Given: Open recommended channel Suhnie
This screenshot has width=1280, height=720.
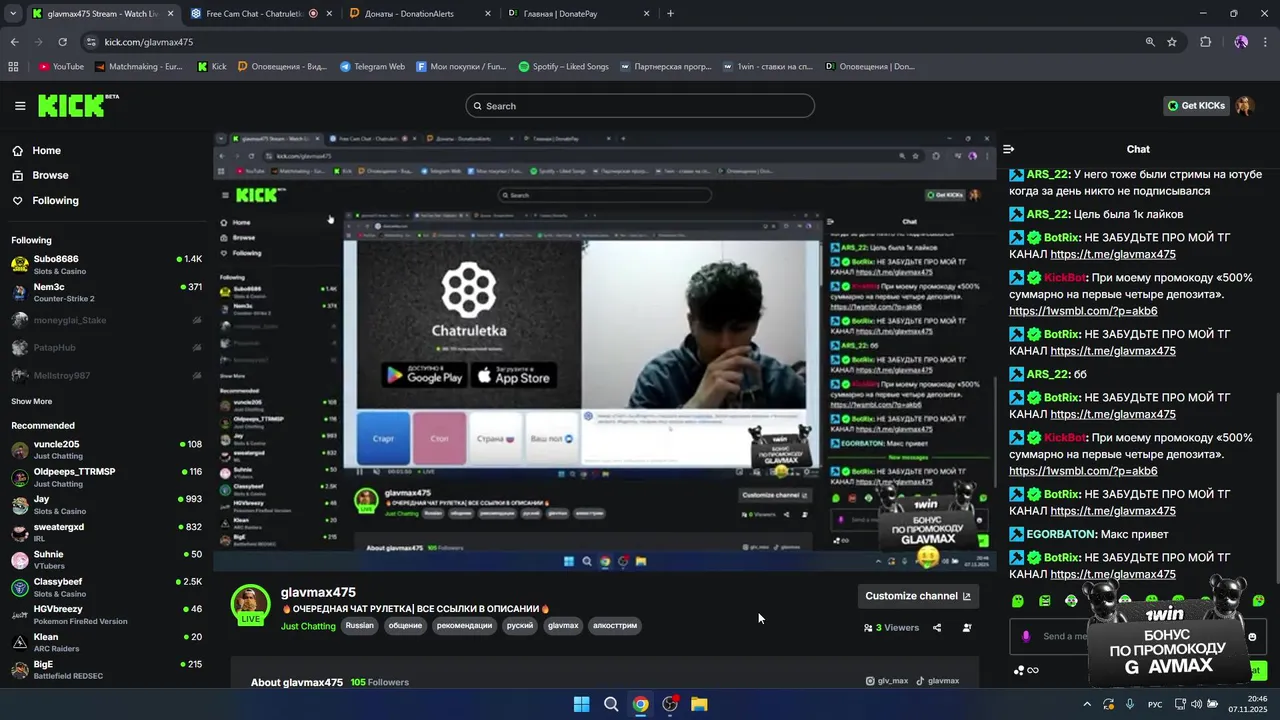Looking at the screenshot, I should [105, 560].
